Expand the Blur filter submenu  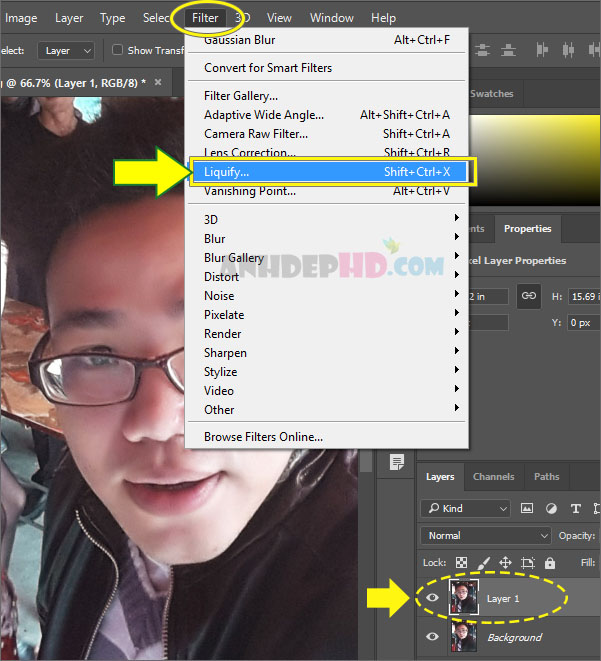pos(327,239)
